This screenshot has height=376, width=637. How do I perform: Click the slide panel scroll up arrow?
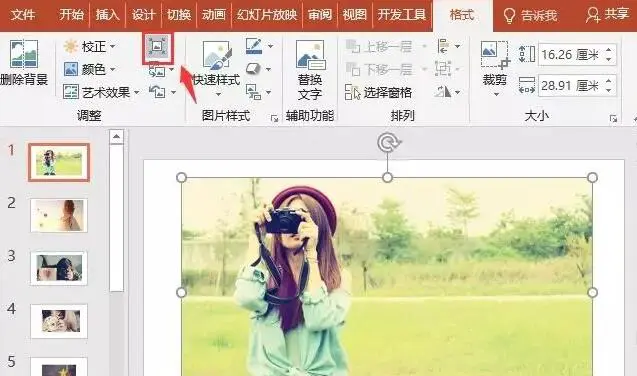117,137
